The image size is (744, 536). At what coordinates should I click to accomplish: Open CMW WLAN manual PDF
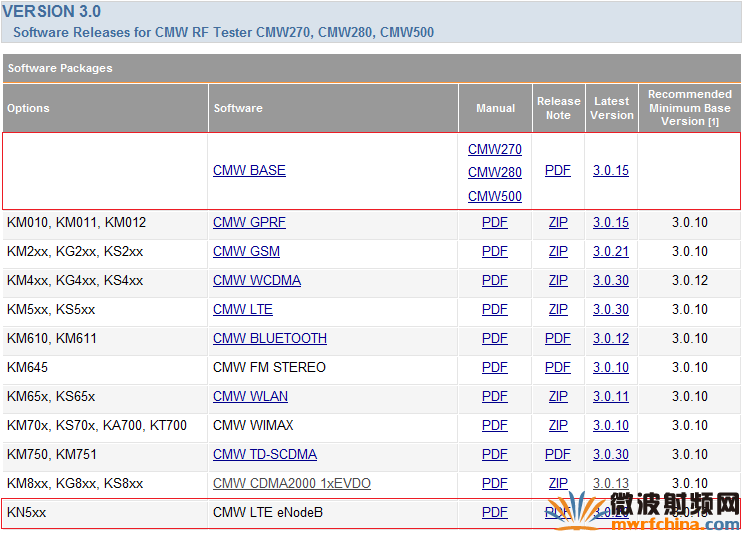click(494, 396)
